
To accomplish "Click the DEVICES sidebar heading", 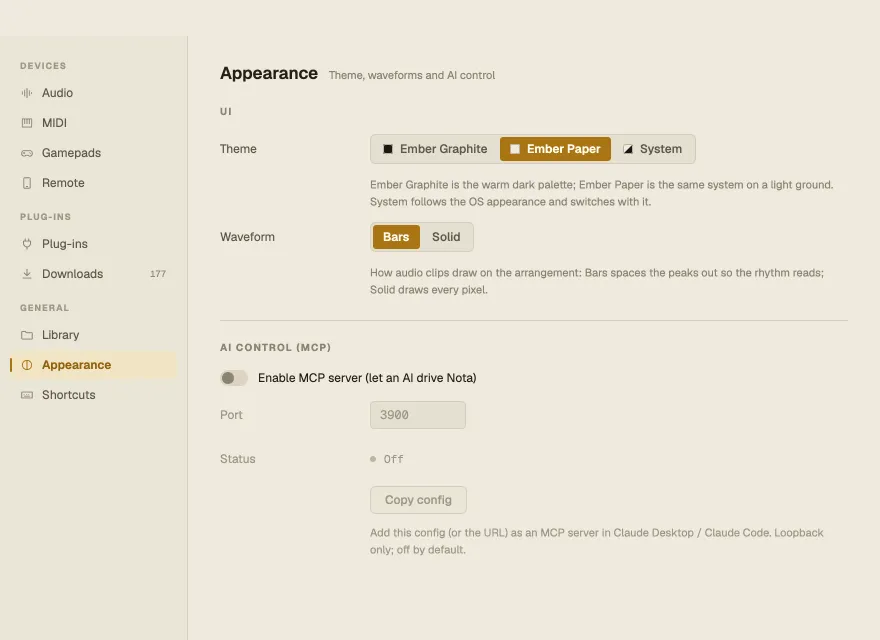I will [x=43, y=66].
